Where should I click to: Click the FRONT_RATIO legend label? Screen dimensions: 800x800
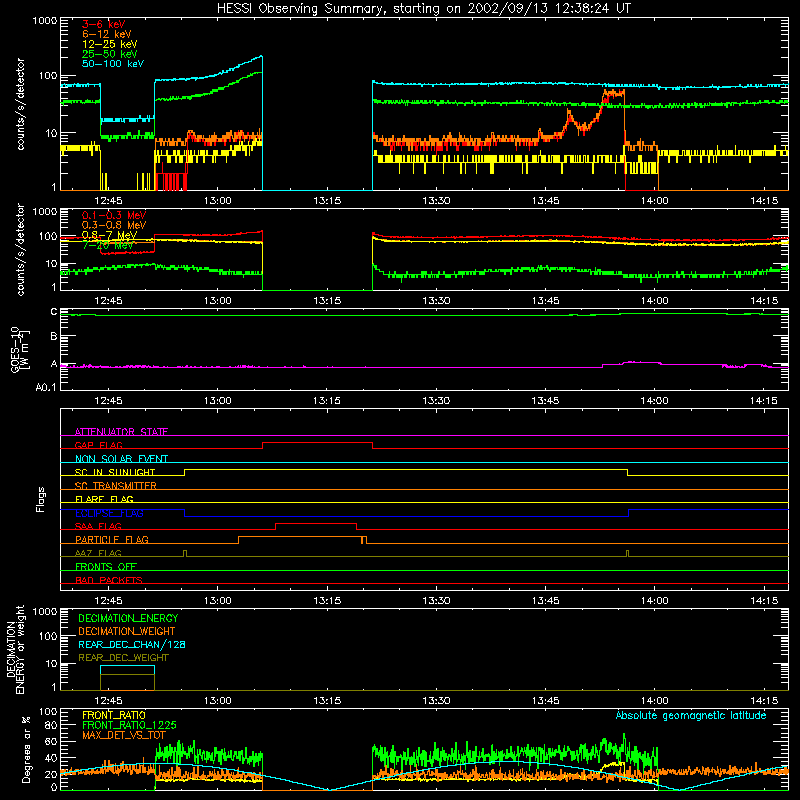[x=114, y=715]
